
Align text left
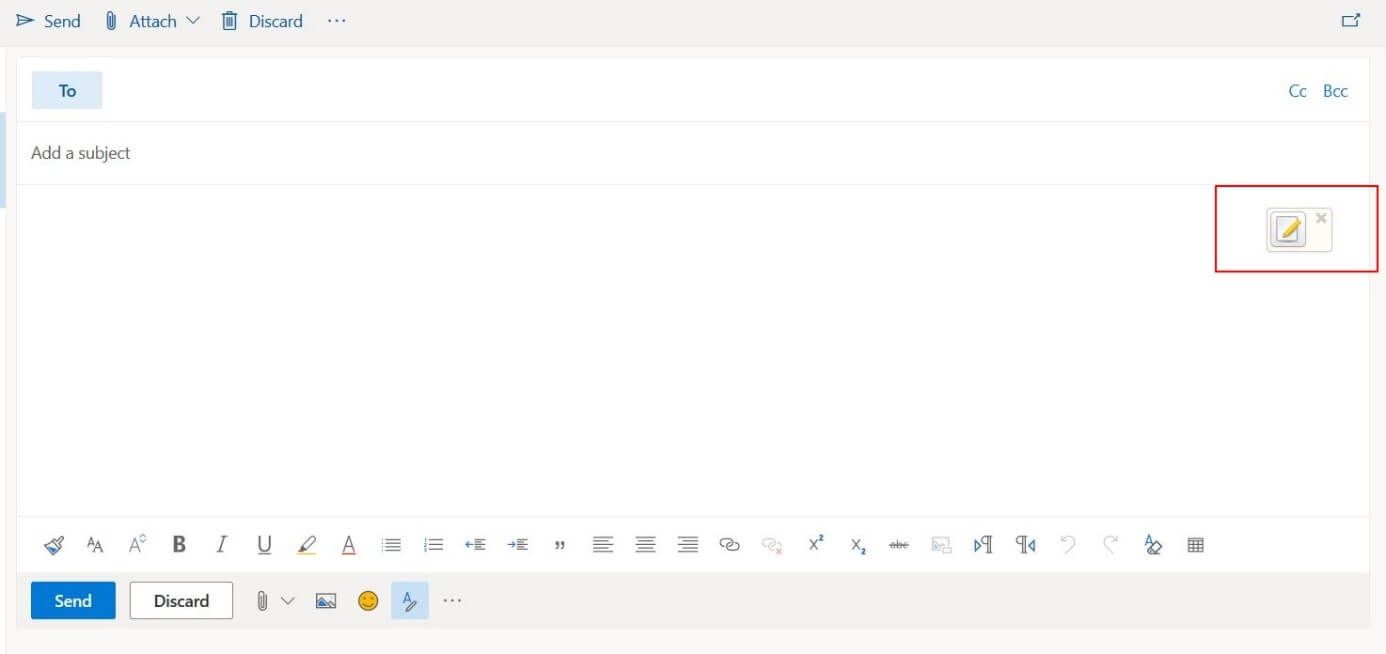pos(602,545)
